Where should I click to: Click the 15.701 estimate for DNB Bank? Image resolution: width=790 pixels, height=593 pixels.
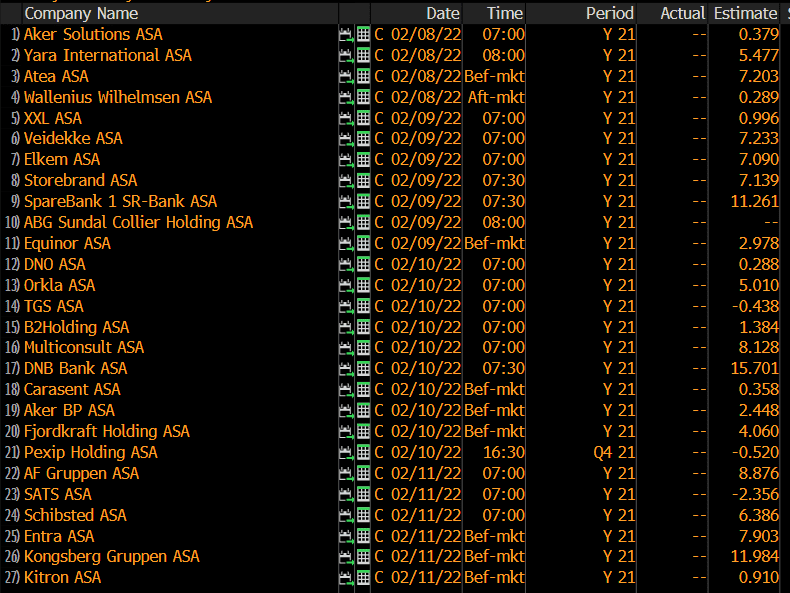pyautogui.click(x=755, y=369)
